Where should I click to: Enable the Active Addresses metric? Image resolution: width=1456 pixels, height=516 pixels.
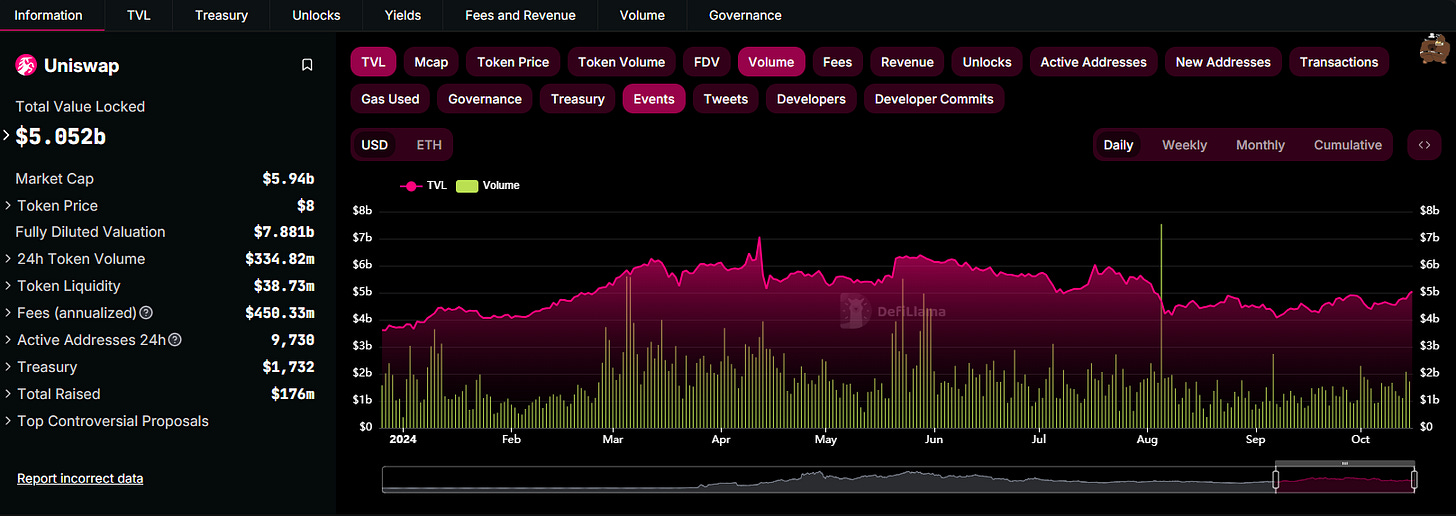(x=1093, y=62)
